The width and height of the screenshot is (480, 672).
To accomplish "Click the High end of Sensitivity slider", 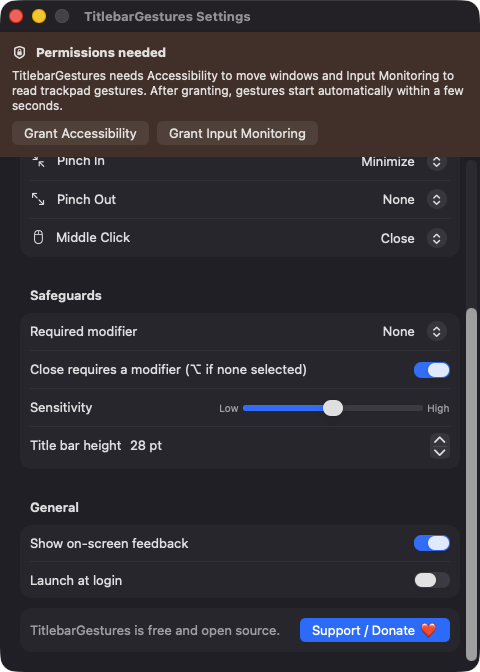I will 438,408.
